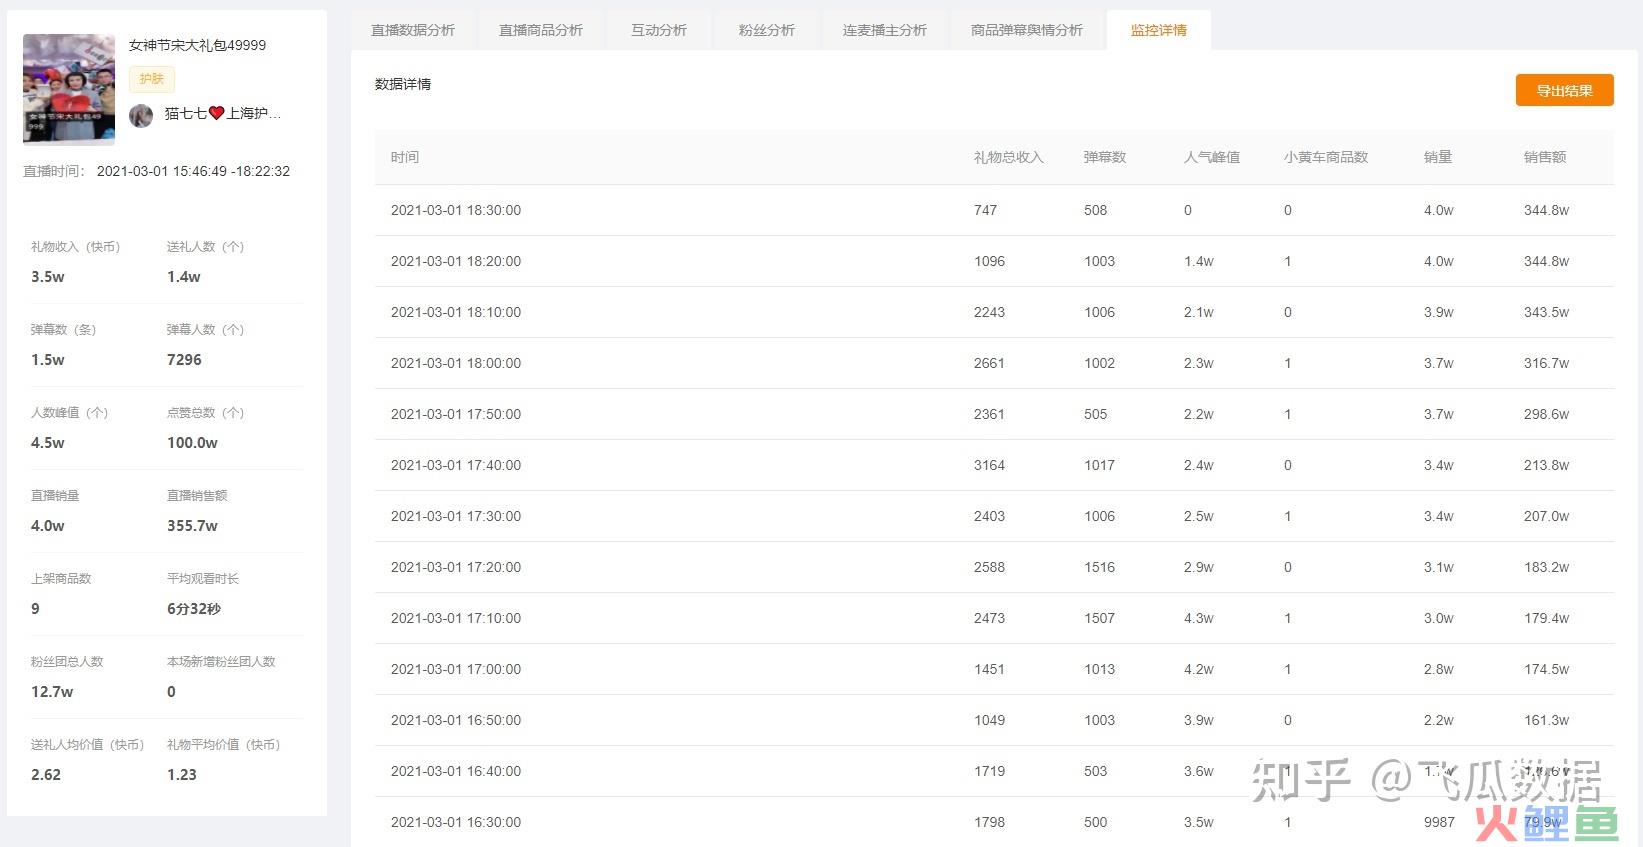The image size is (1643, 847).
Task: Click sales amount 213.8w
Action: [x=1547, y=465]
